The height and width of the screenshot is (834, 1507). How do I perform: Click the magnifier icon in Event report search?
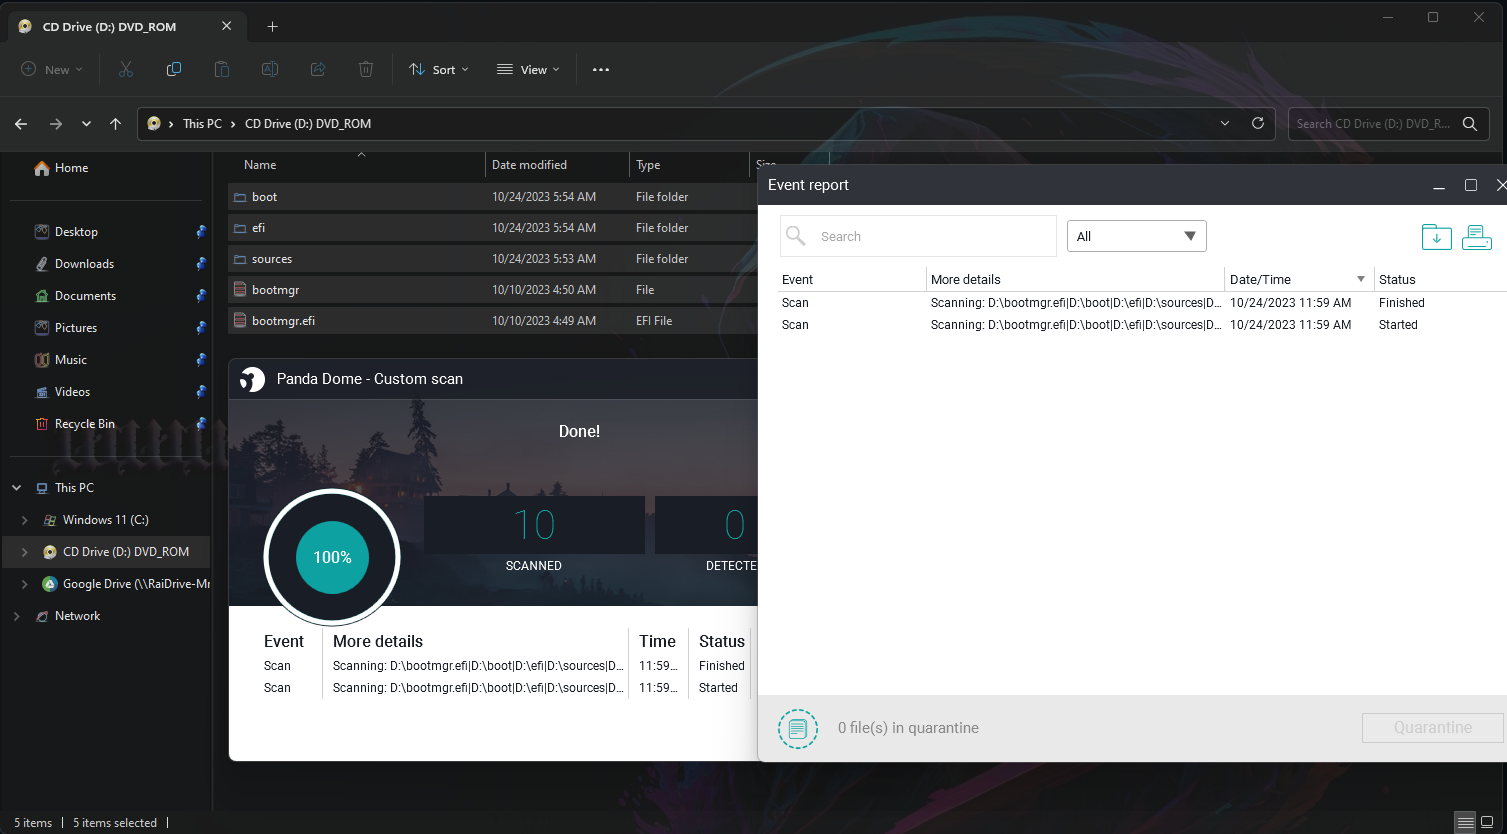[x=796, y=236]
